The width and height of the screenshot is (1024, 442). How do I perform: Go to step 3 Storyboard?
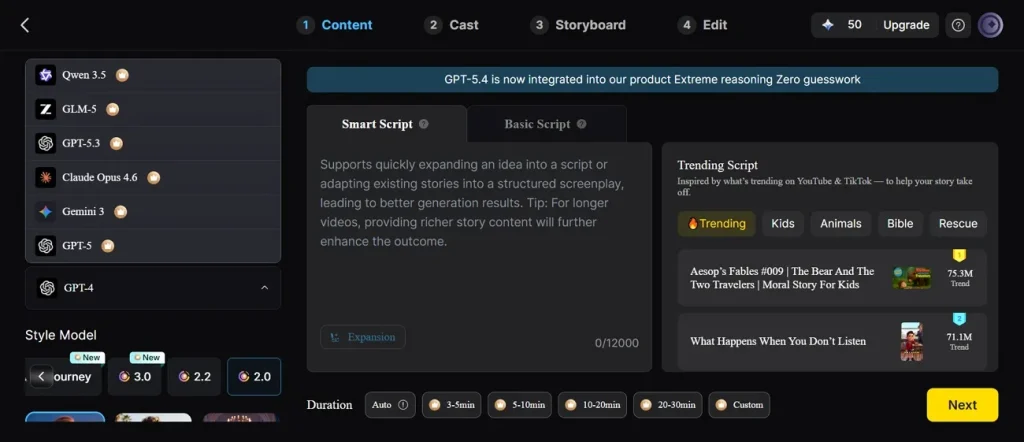(578, 25)
